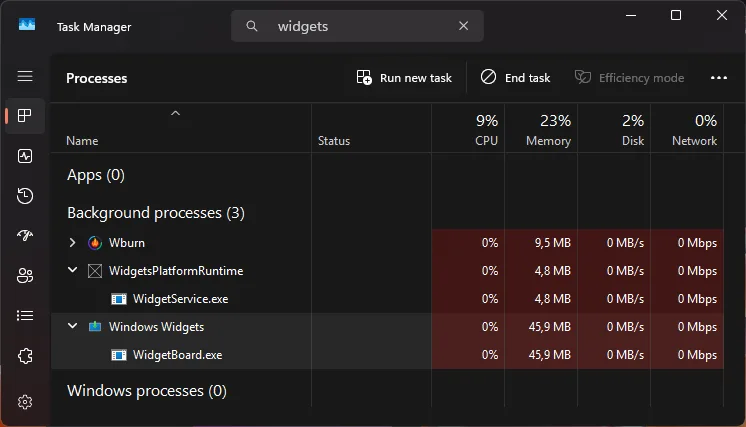Screen dimensions: 746x427
Task: Open the Details sidebar icon
Action: click(x=25, y=315)
